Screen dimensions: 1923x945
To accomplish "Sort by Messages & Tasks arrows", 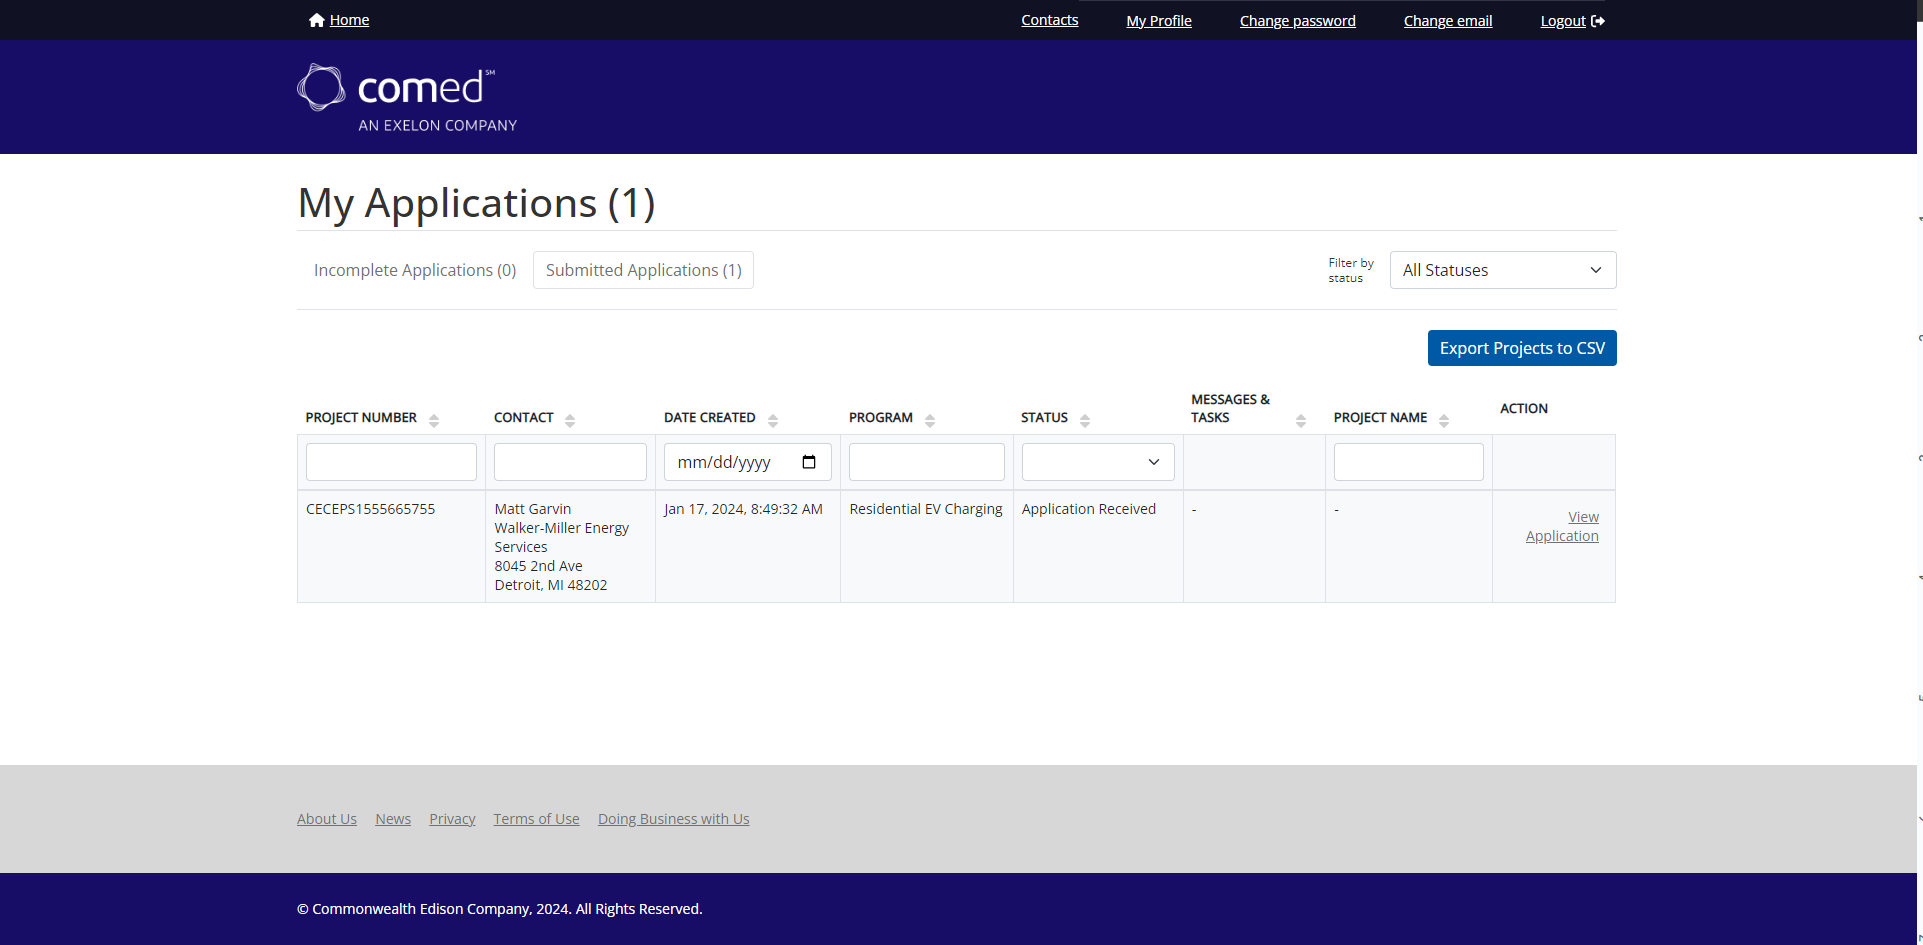I will coord(1301,421).
